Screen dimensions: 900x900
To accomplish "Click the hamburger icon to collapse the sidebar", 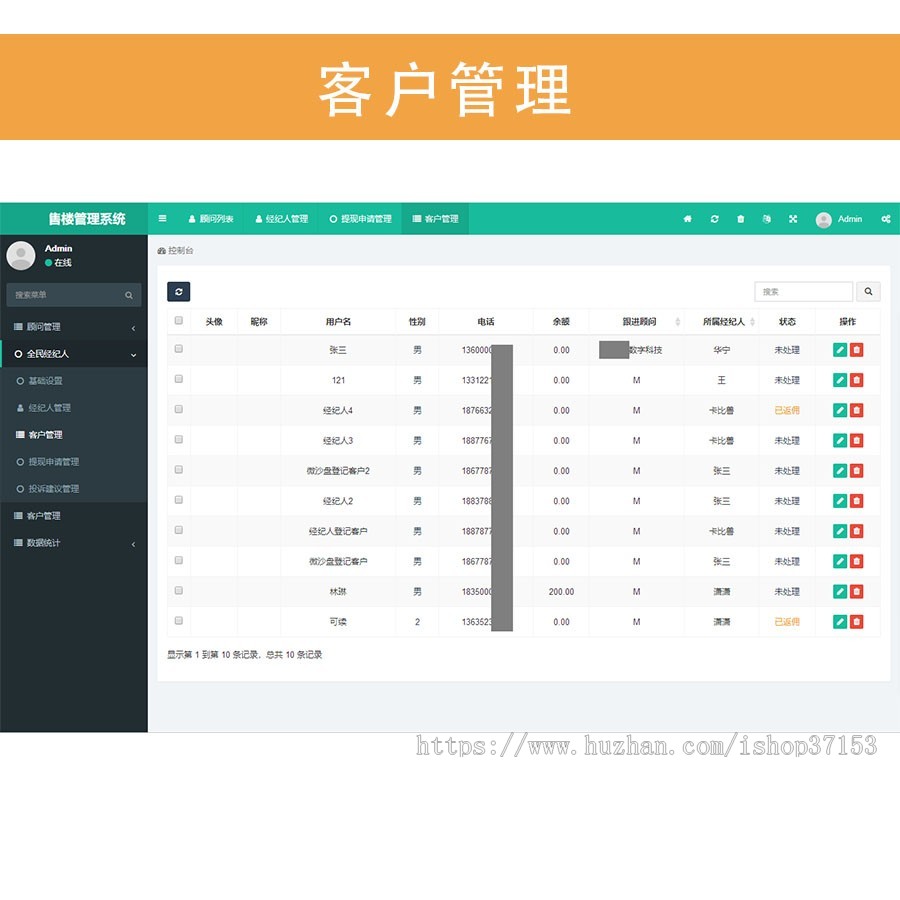I will point(163,218).
